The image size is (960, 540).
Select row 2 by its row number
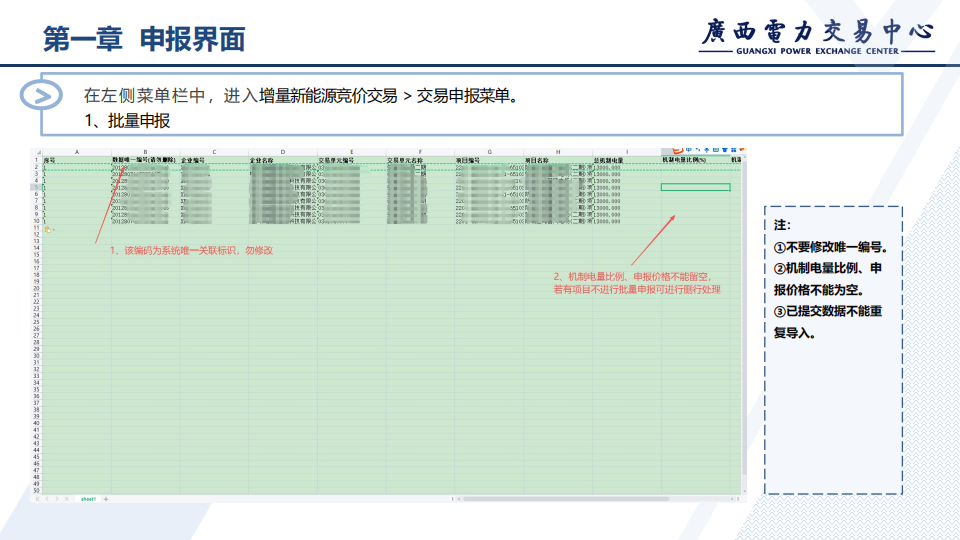point(36,167)
